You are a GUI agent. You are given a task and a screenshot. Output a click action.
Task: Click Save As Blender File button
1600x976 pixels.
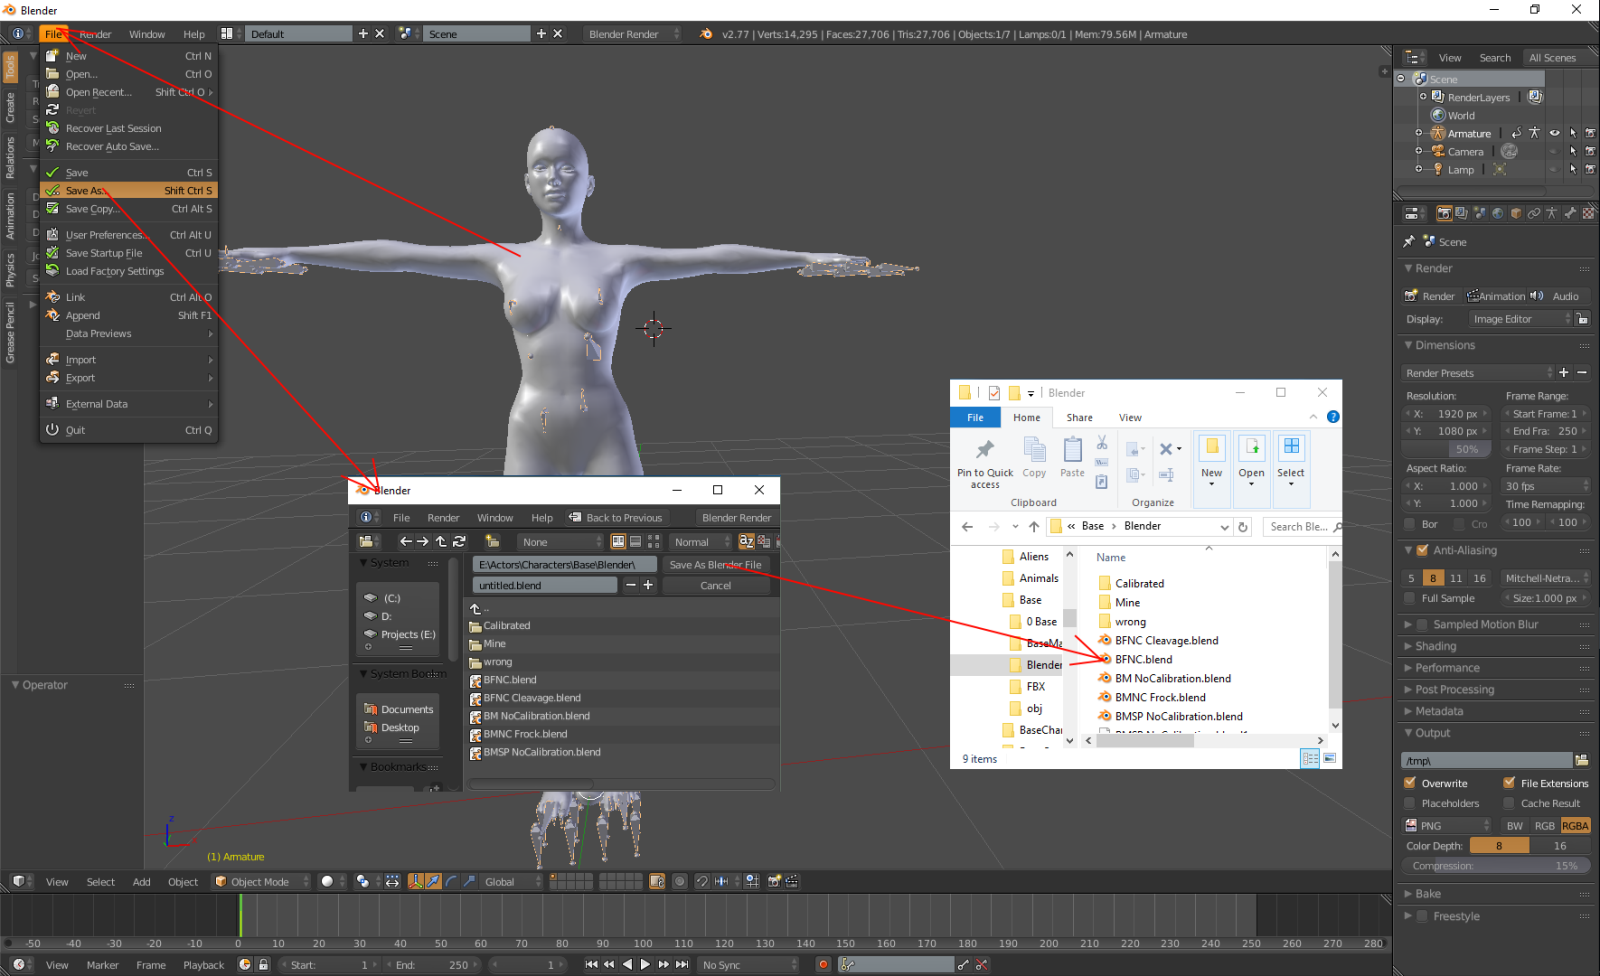tap(716, 564)
